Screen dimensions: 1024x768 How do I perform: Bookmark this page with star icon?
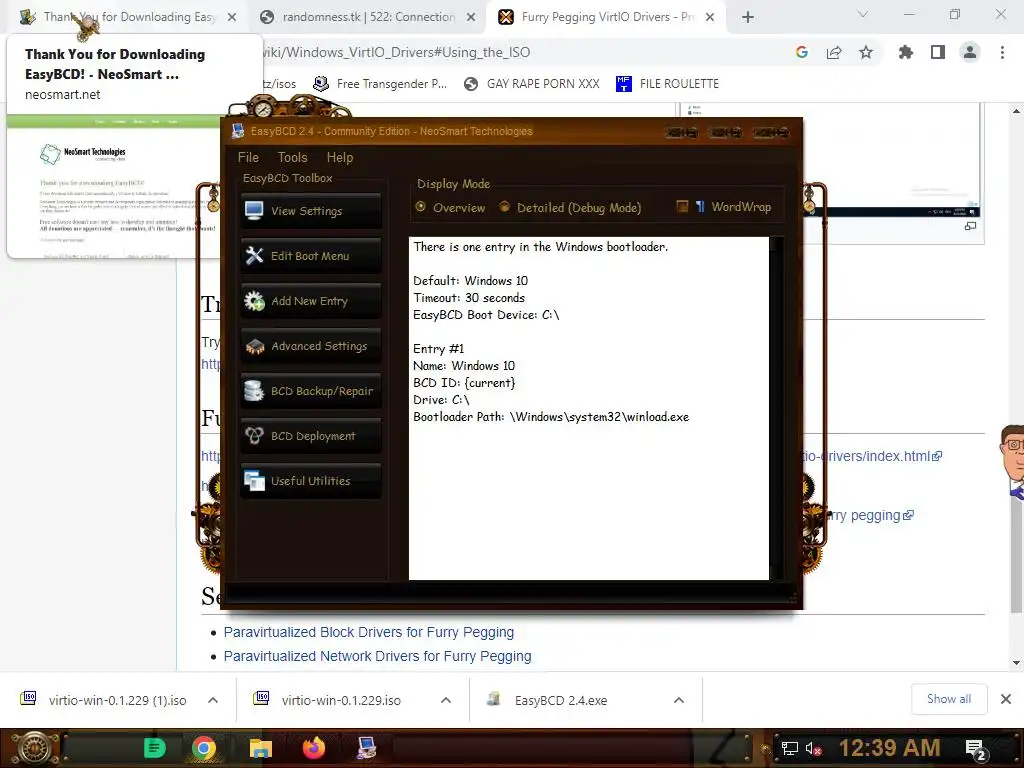tap(866, 52)
